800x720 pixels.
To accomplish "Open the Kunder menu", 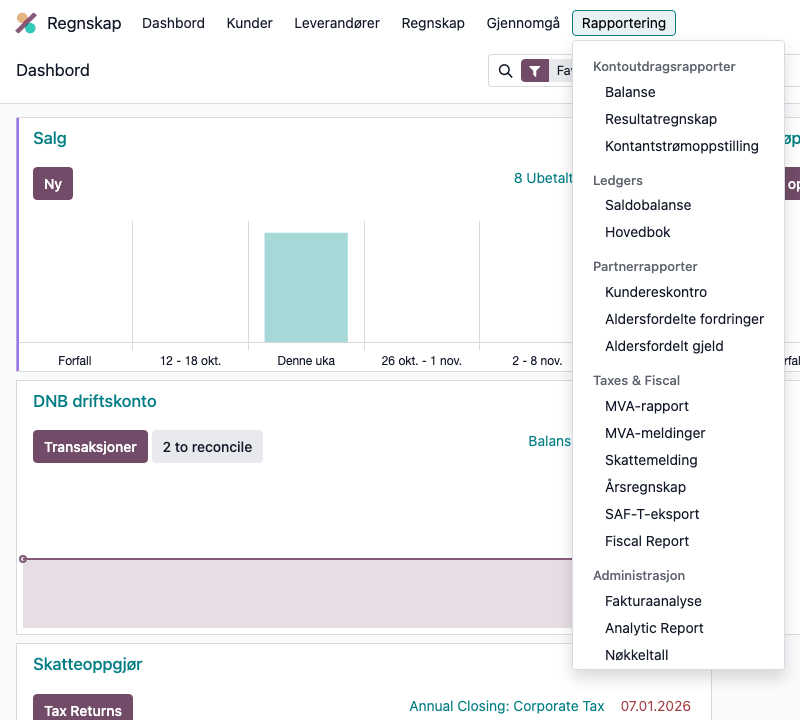I will tap(249, 23).
